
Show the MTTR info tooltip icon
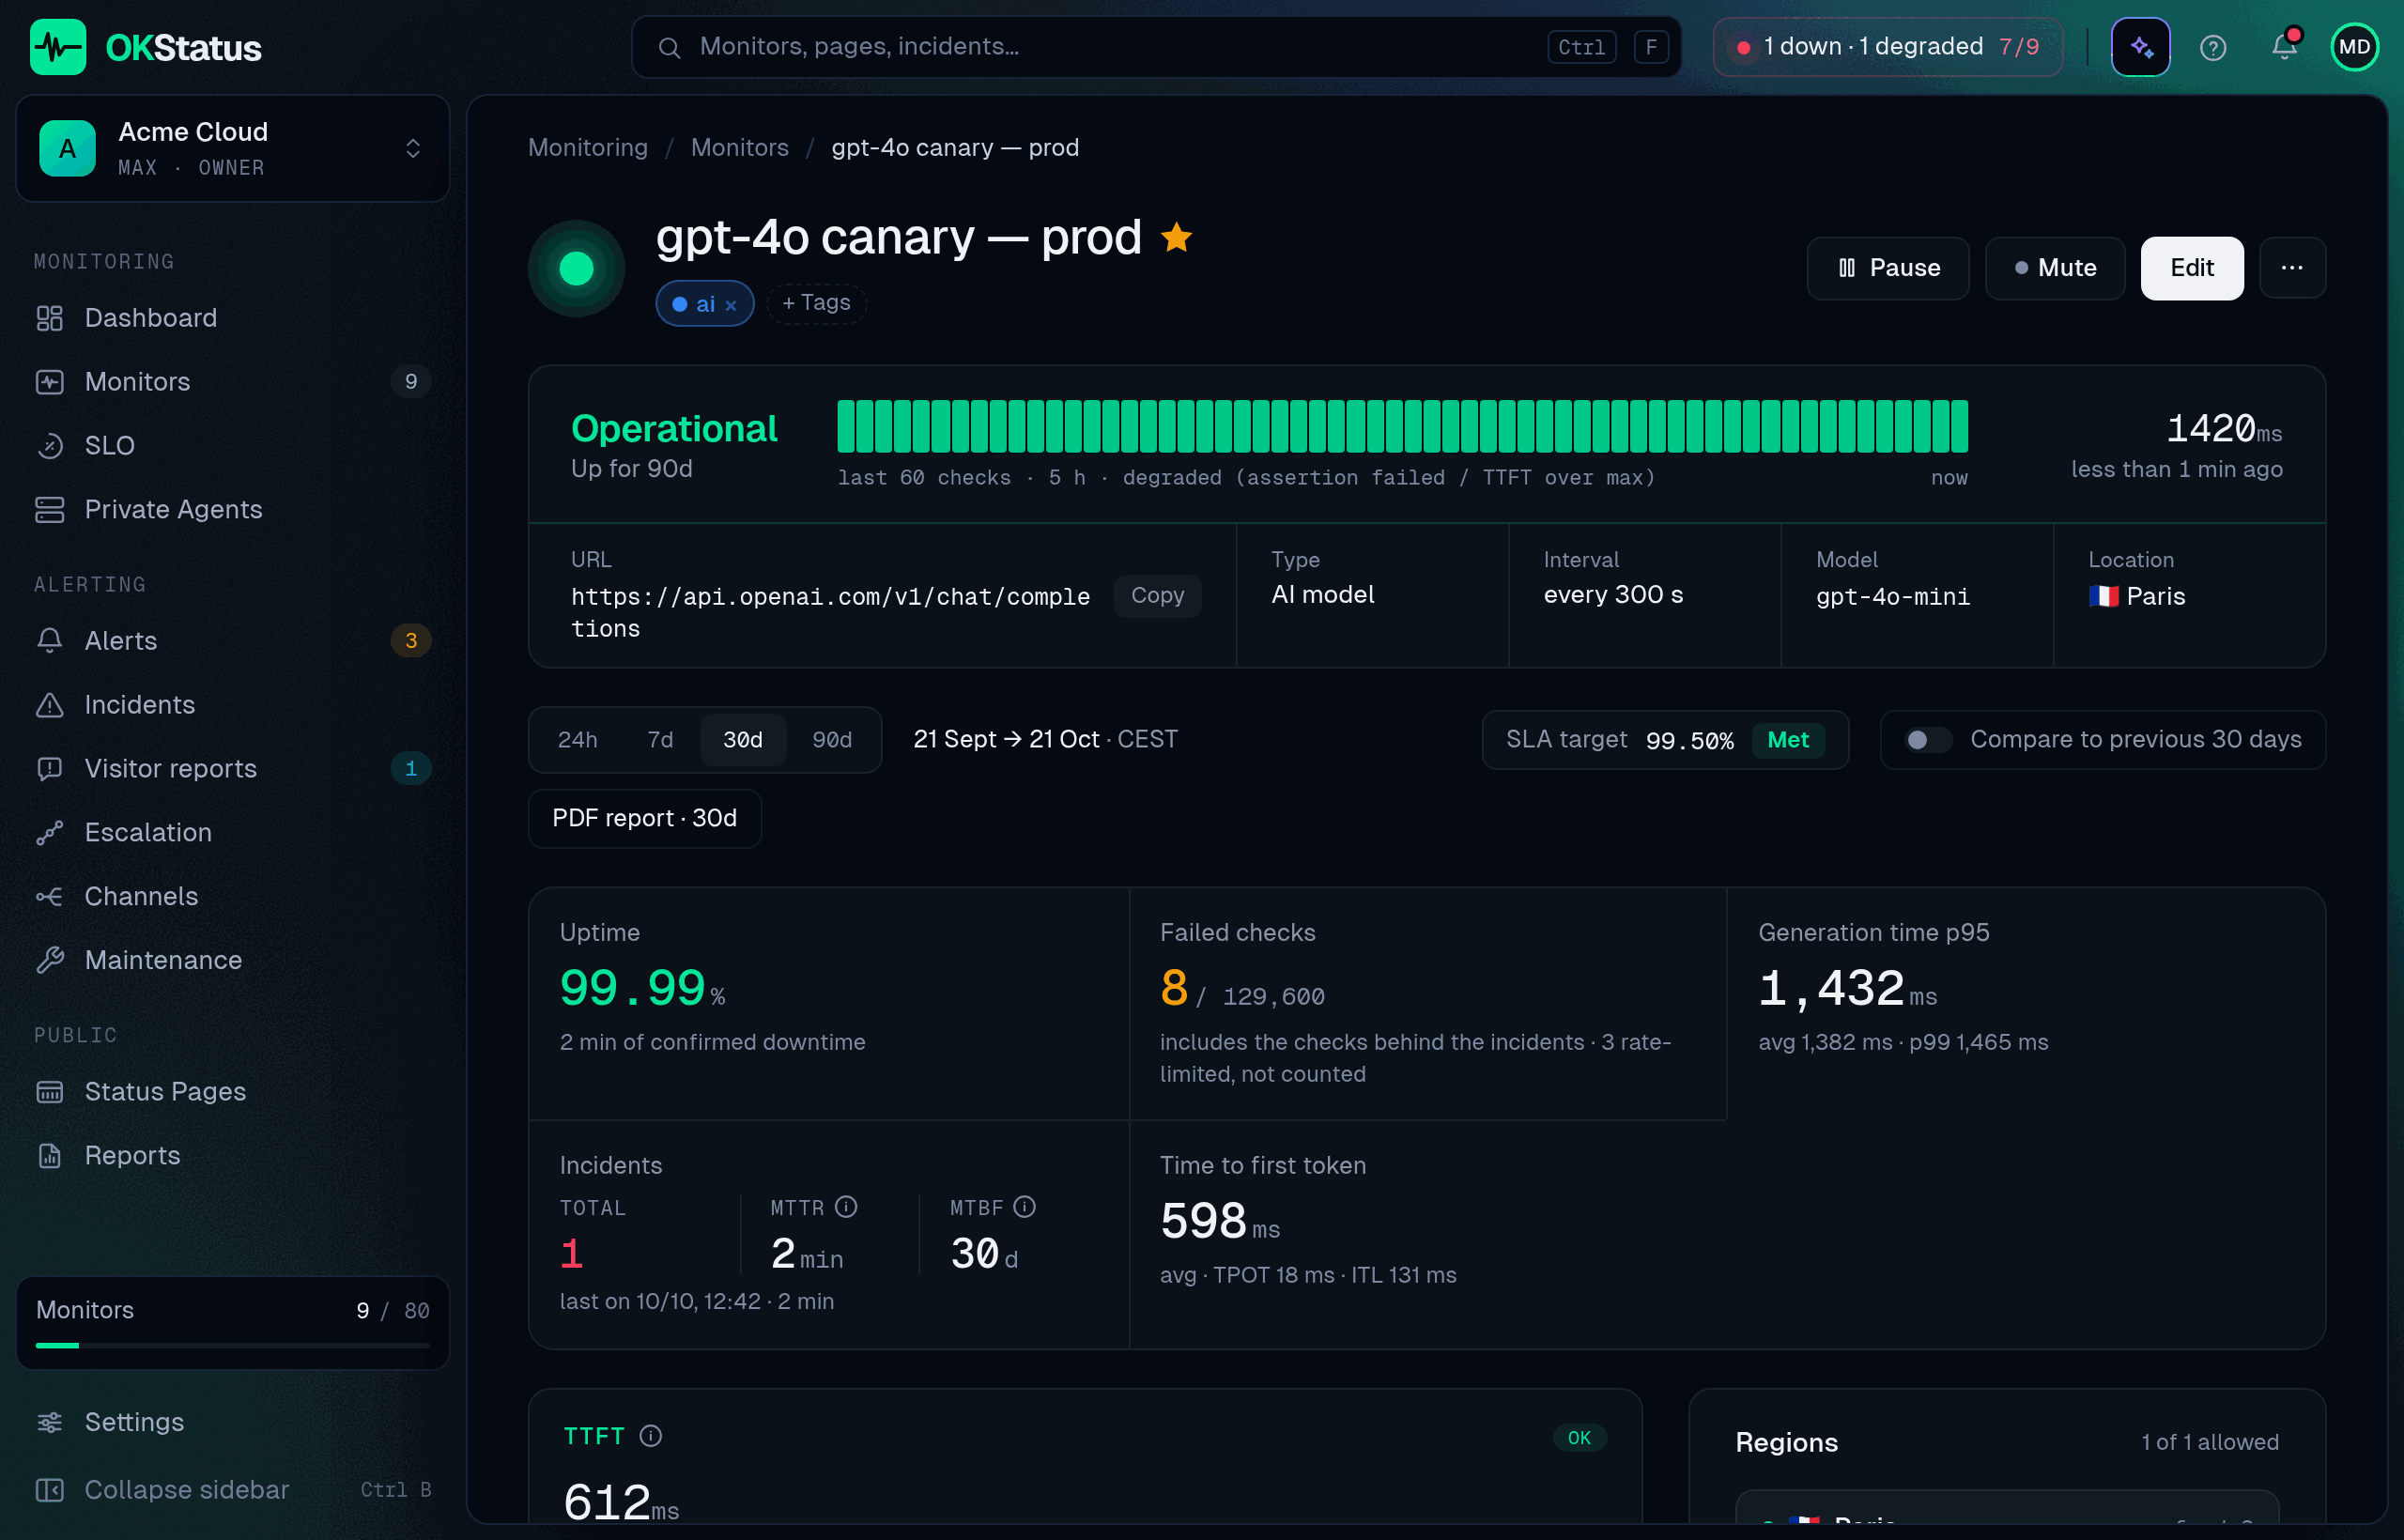click(846, 1207)
